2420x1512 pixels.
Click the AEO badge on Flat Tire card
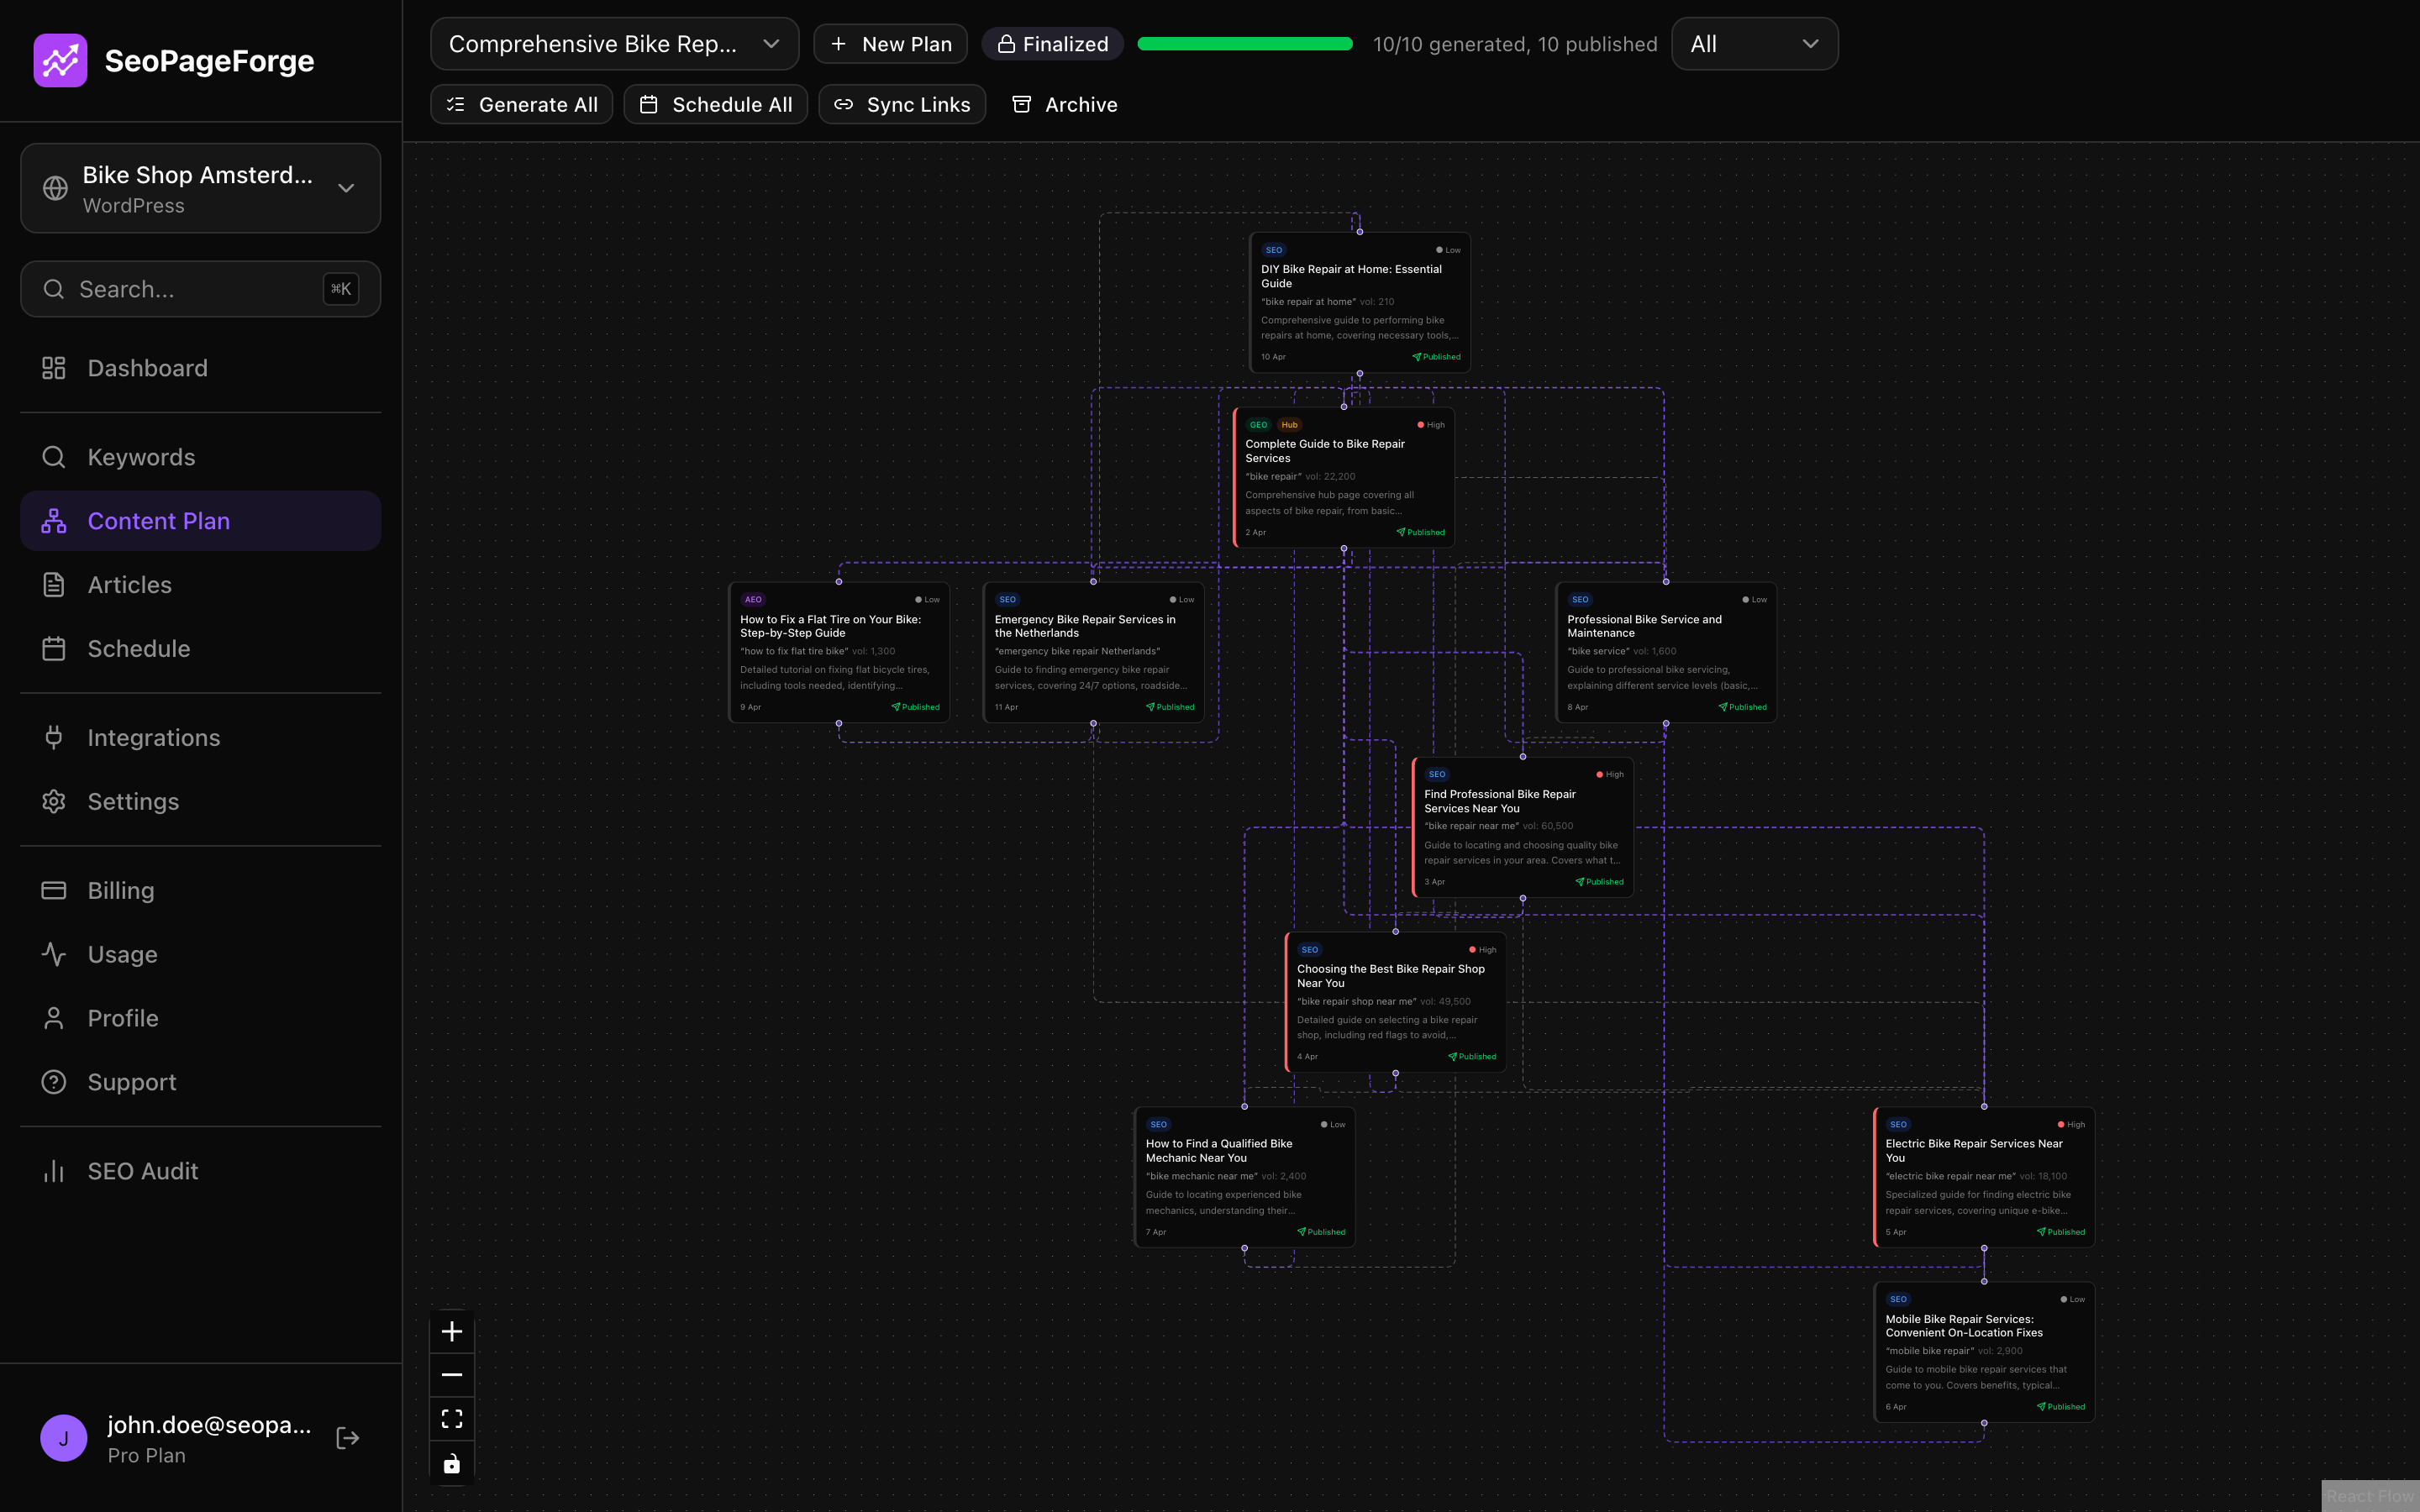click(x=753, y=600)
